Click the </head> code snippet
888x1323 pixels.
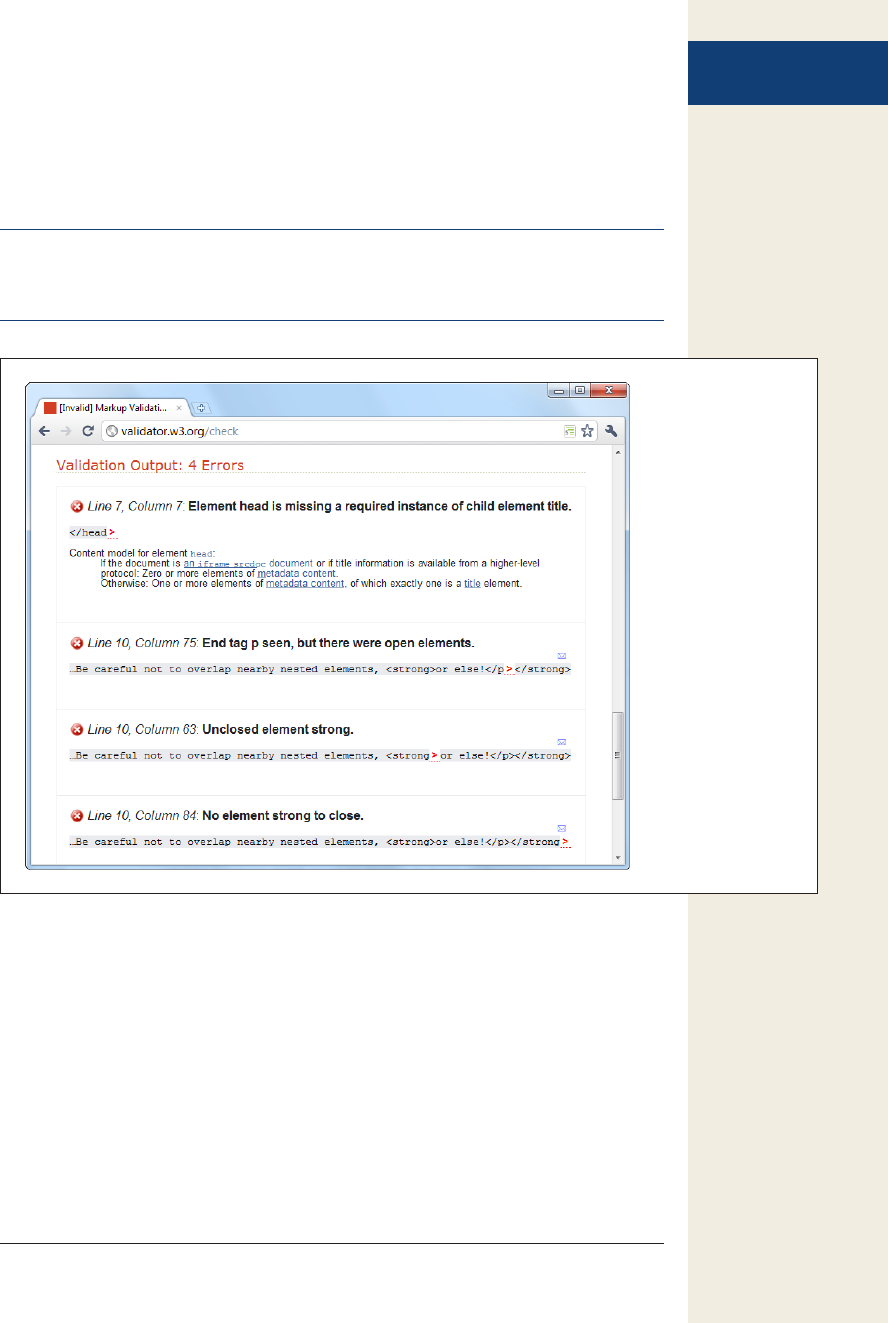coord(92,533)
